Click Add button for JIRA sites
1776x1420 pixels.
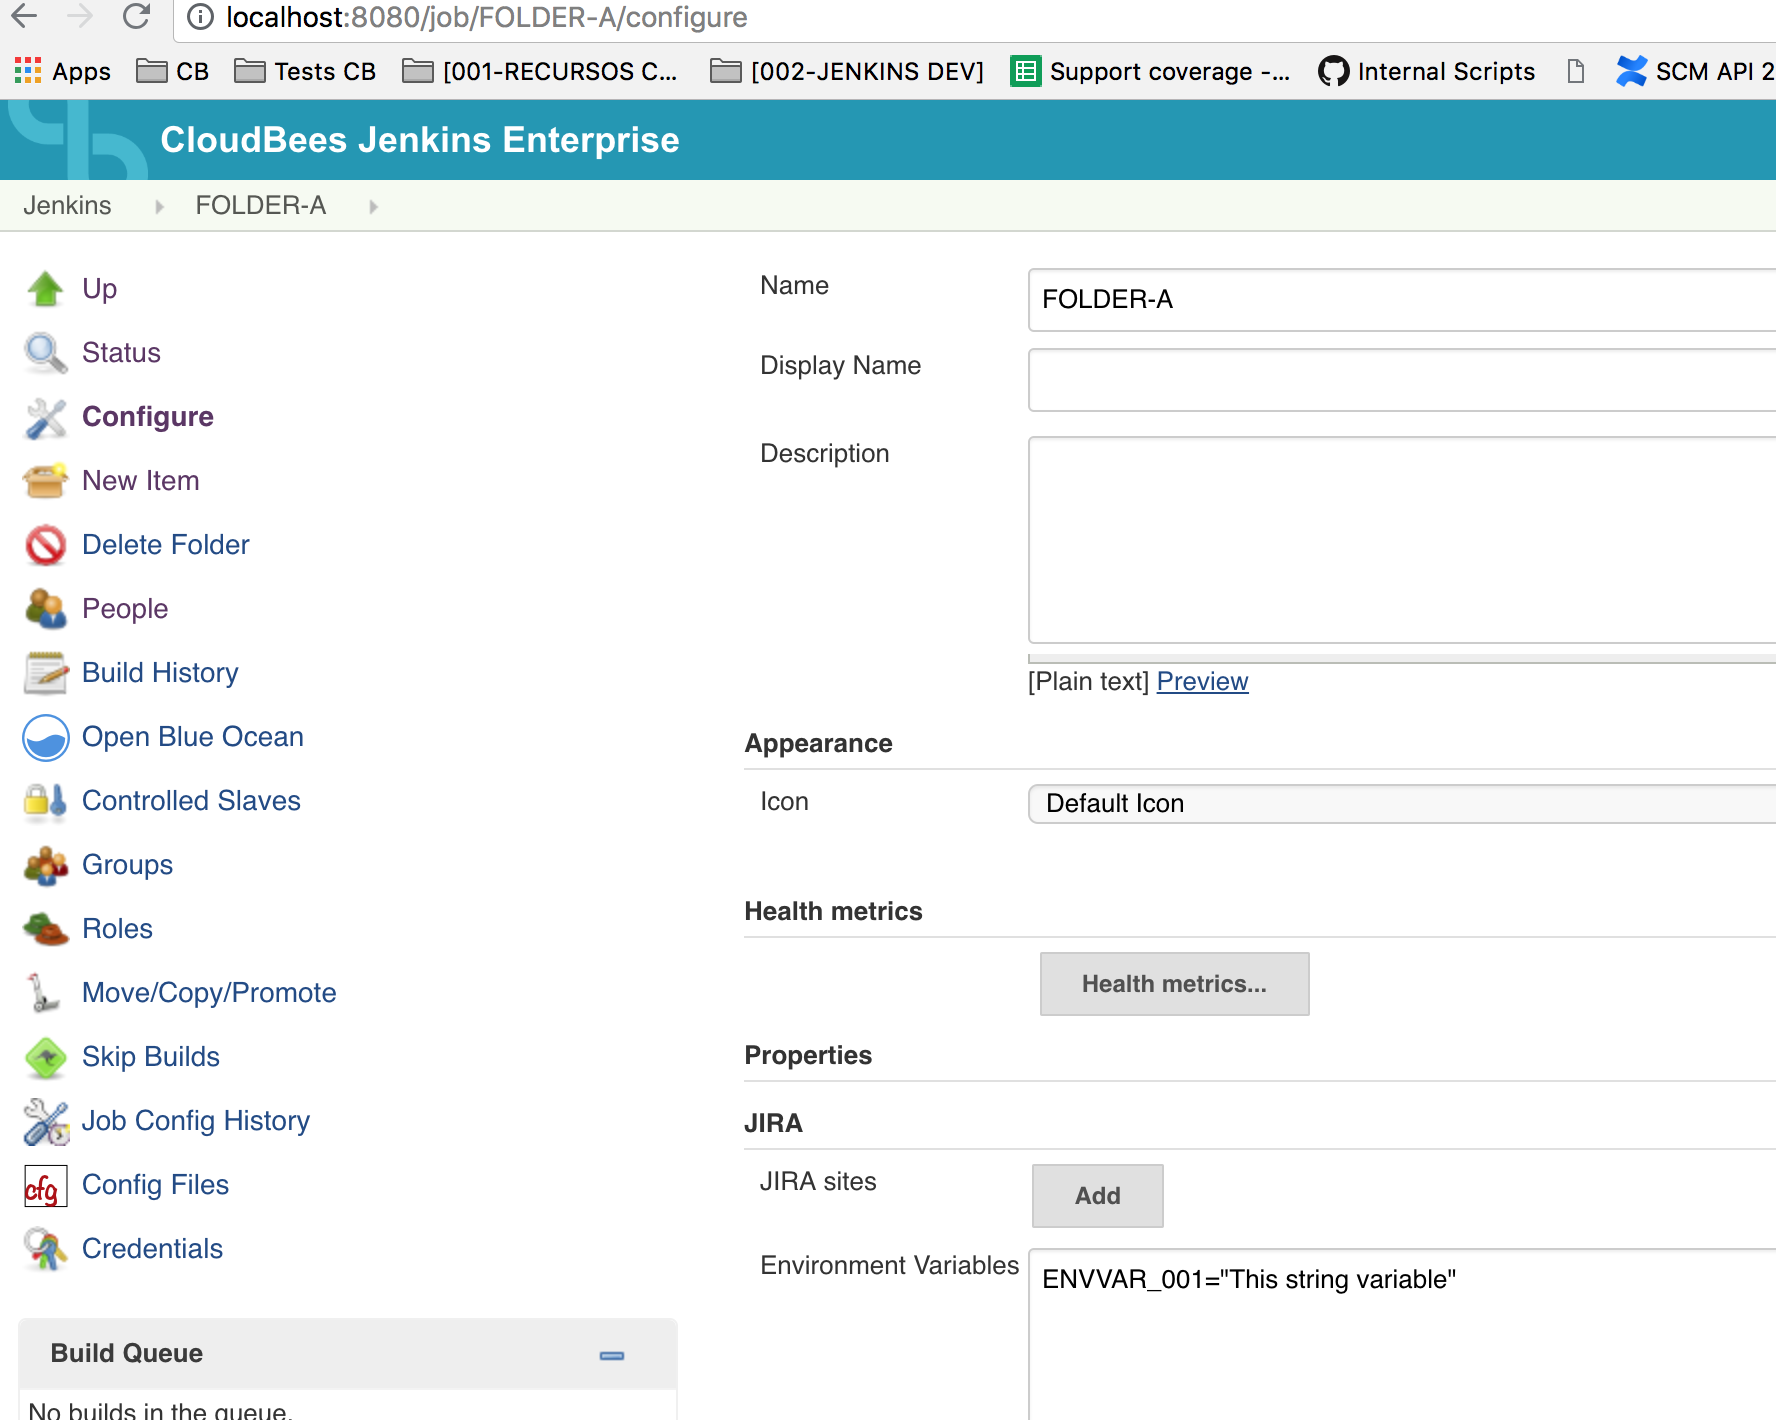click(x=1097, y=1196)
